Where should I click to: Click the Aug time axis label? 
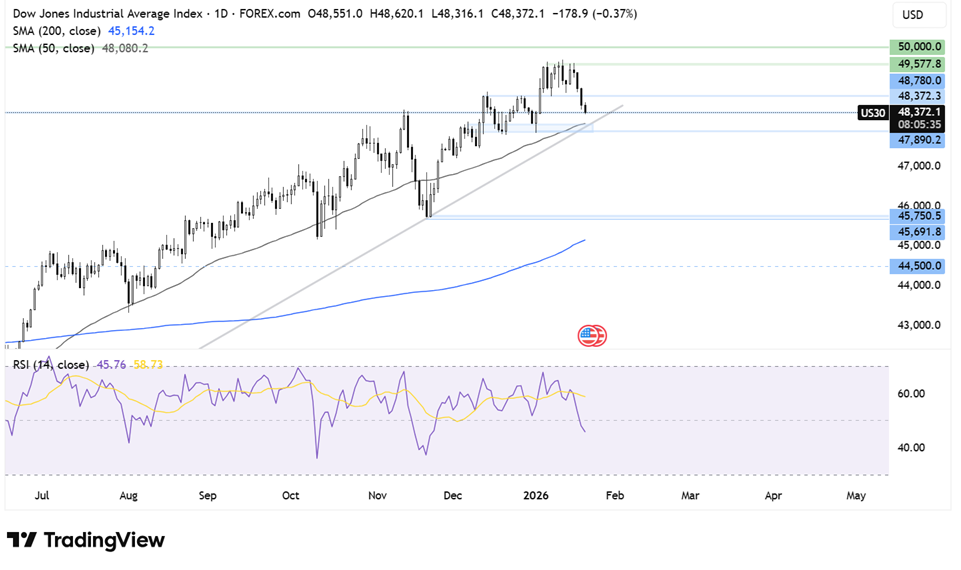(128, 495)
